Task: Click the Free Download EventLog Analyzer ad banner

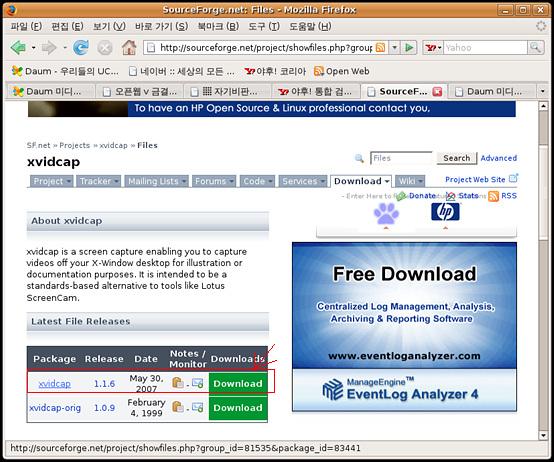Action: click(404, 327)
